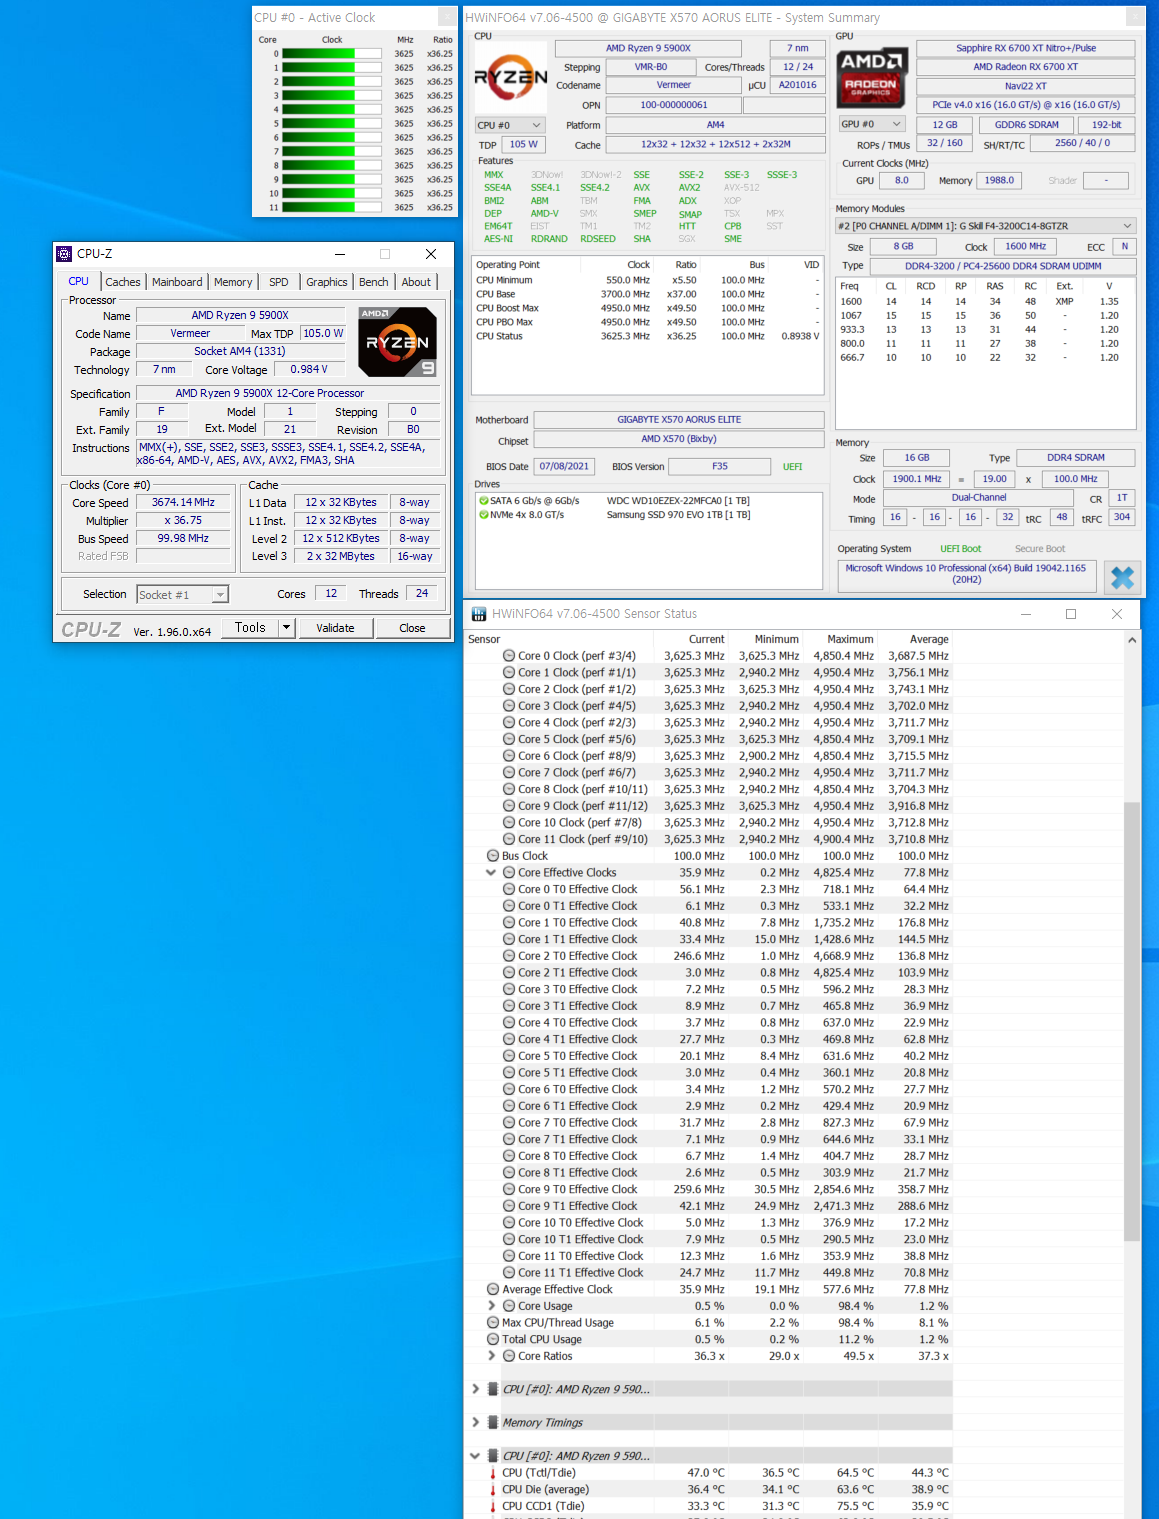The image size is (1159, 1519).
Task: Select the CPU tab in CPU-Z
Action: point(78,281)
